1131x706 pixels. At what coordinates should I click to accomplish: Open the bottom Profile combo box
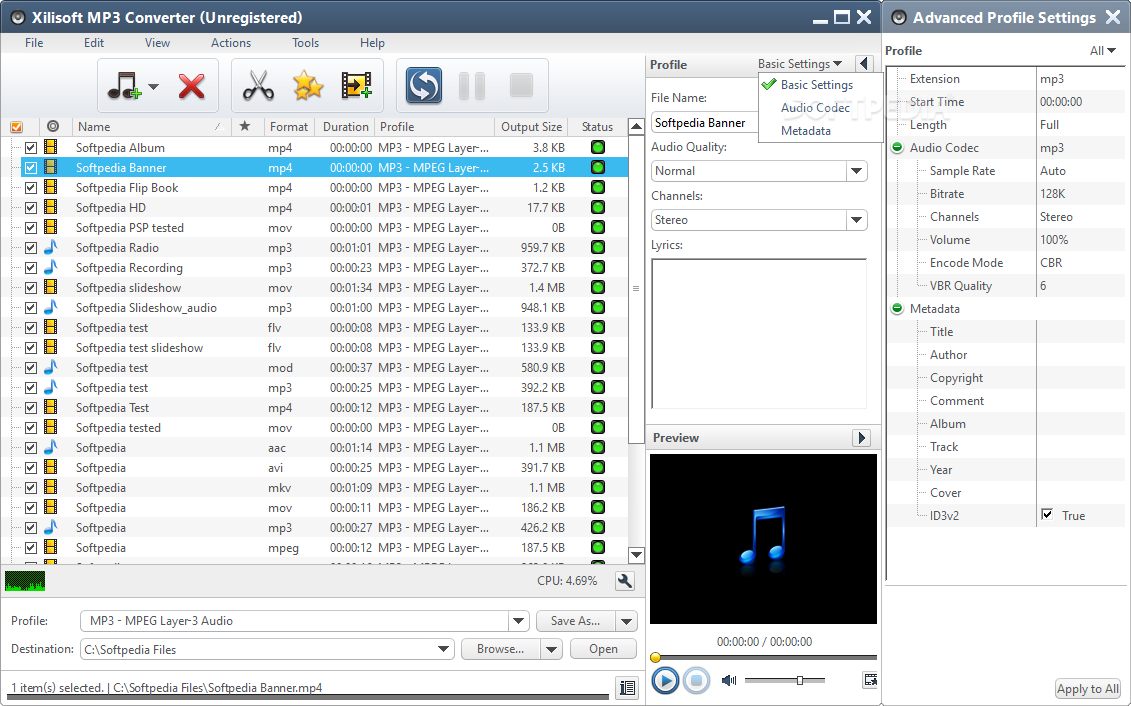pyautogui.click(x=518, y=621)
